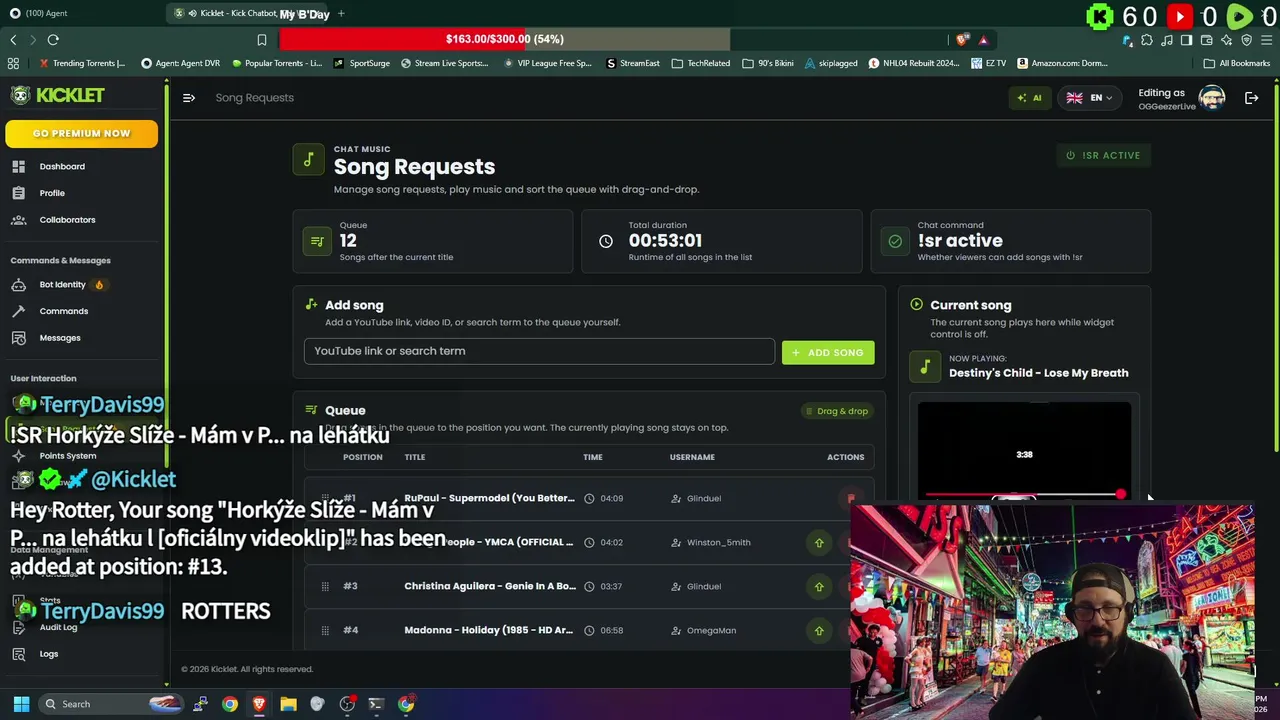Open File Explorer from the taskbar
The image size is (1280, 720).
(x=288, y=704)
